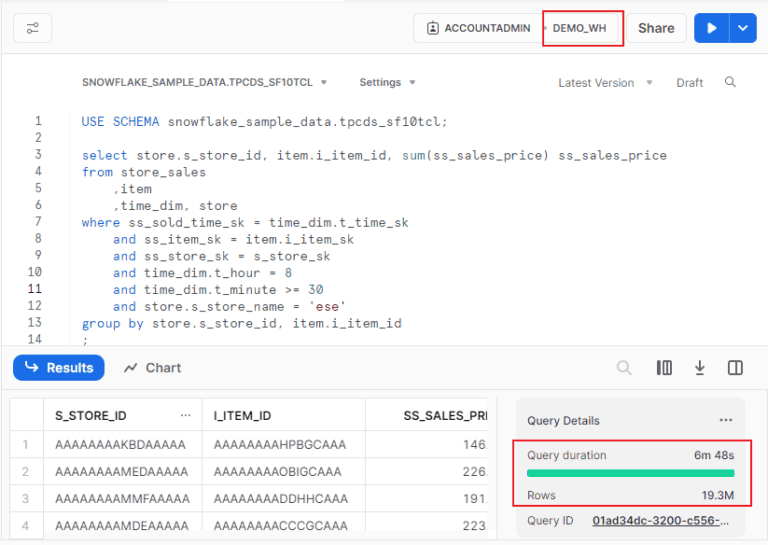Switch to the Results tab

59,368
